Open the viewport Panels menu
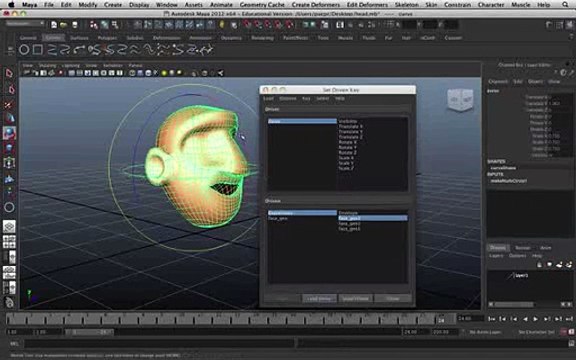Image resolution: width=576 pixels, height=360 pixels. [x=135, y=65]
